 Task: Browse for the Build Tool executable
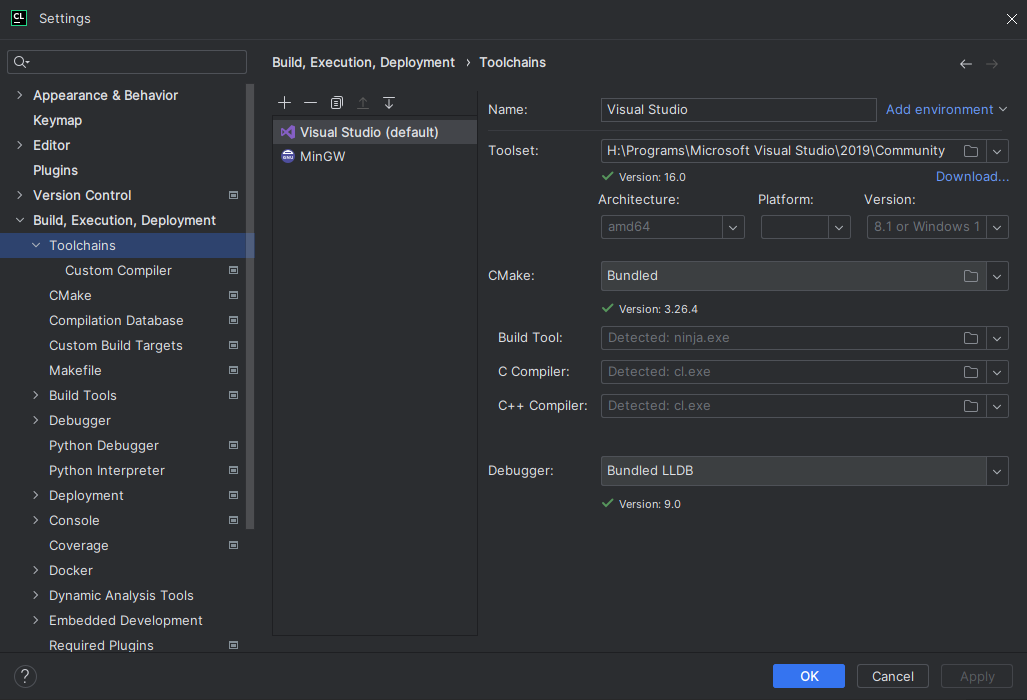[969, 337]
